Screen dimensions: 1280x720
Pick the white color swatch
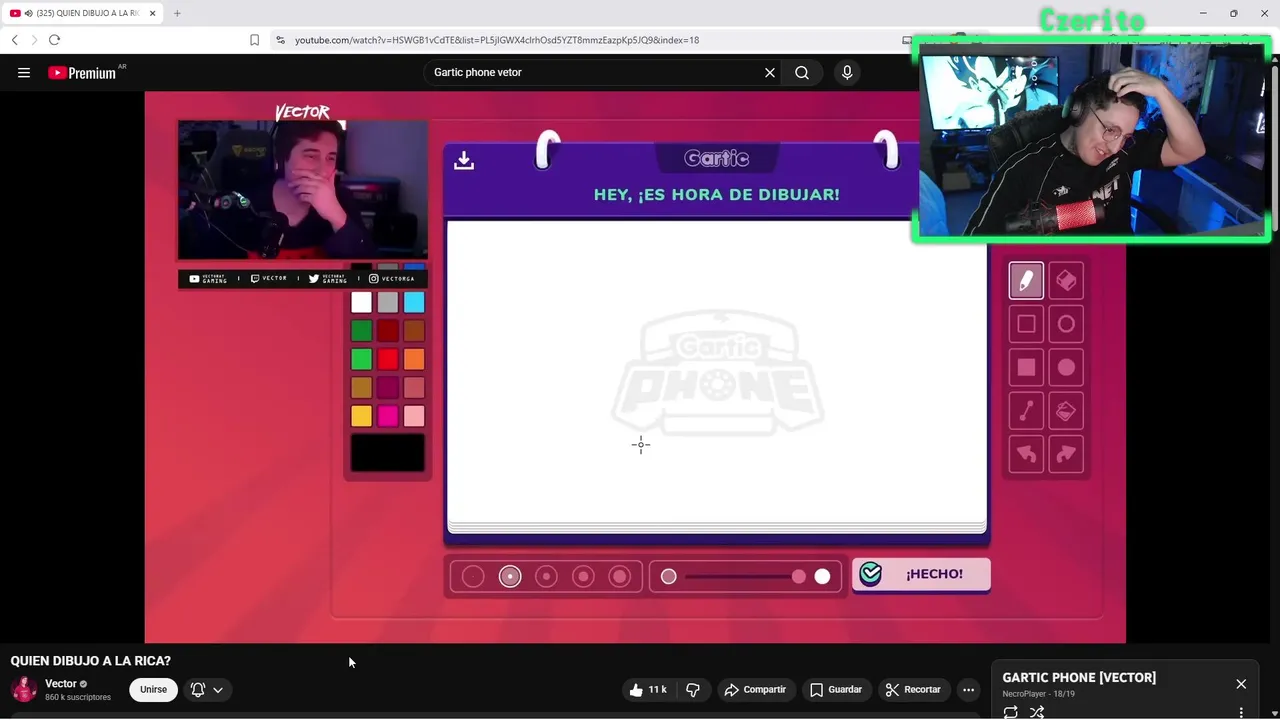(x=361, y=302)
